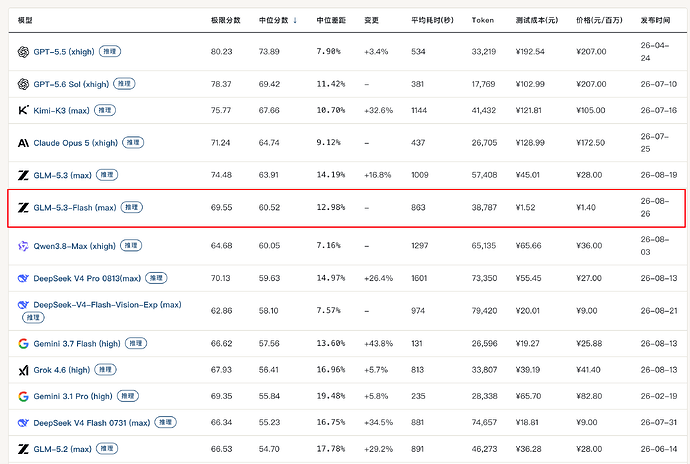690x464 pixels.
Task: Open the GPT-5.6 Sol (xhigh) model link
Action: click(x=71, y=84)
